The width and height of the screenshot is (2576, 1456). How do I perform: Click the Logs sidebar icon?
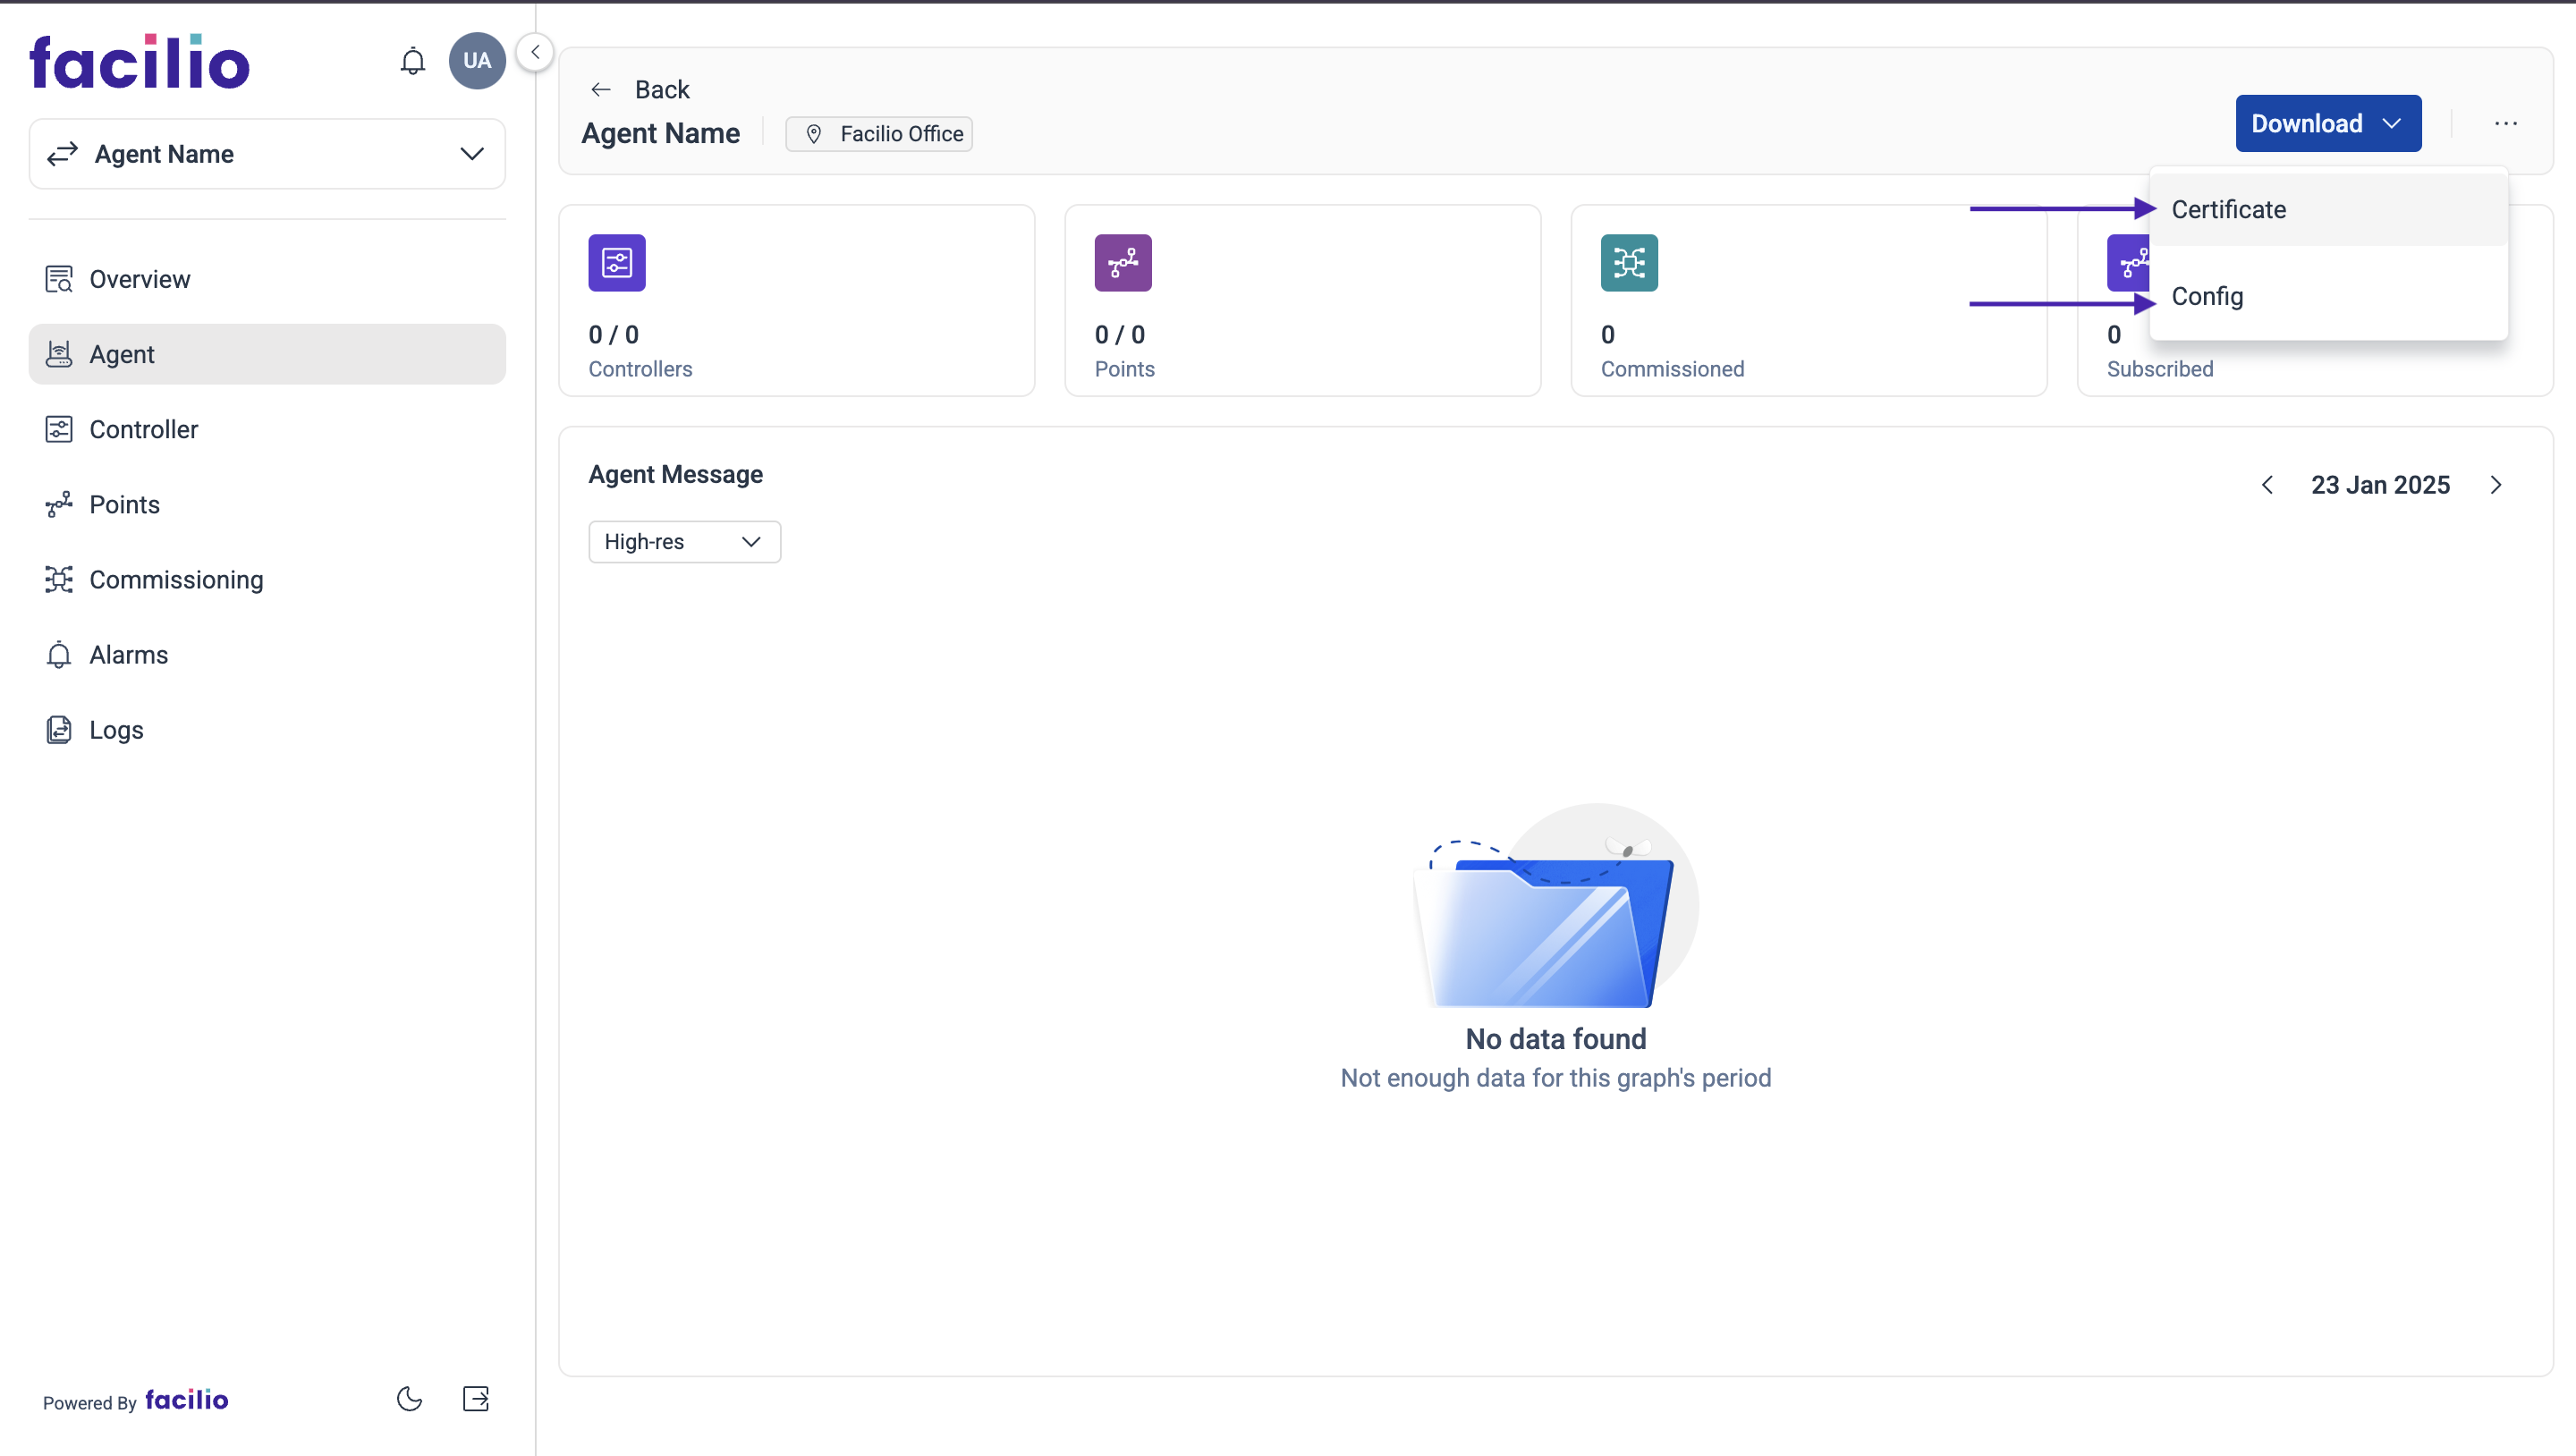(x=58, y=729)
